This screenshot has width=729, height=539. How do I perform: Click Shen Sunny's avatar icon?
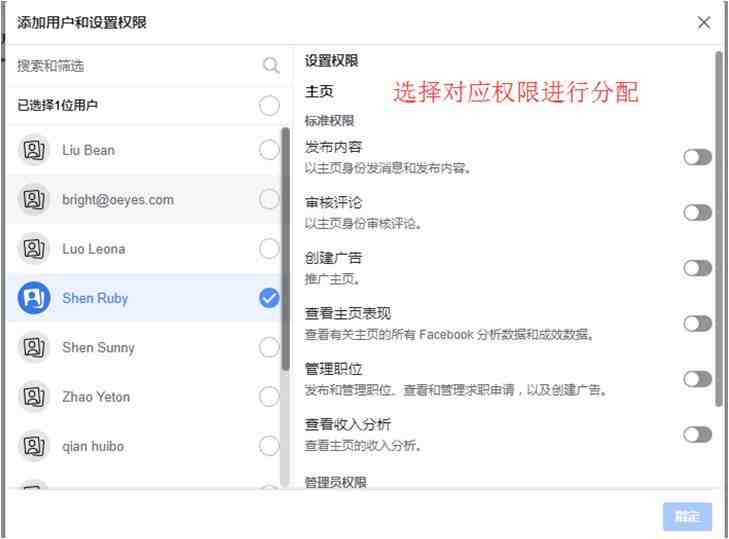tap(34, 347)
